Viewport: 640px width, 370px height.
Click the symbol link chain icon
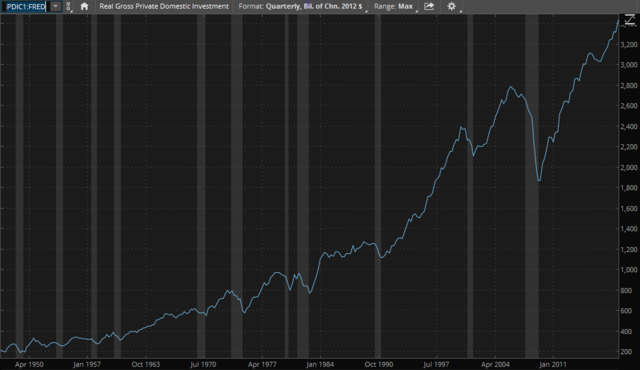click(x=69, y=7)
